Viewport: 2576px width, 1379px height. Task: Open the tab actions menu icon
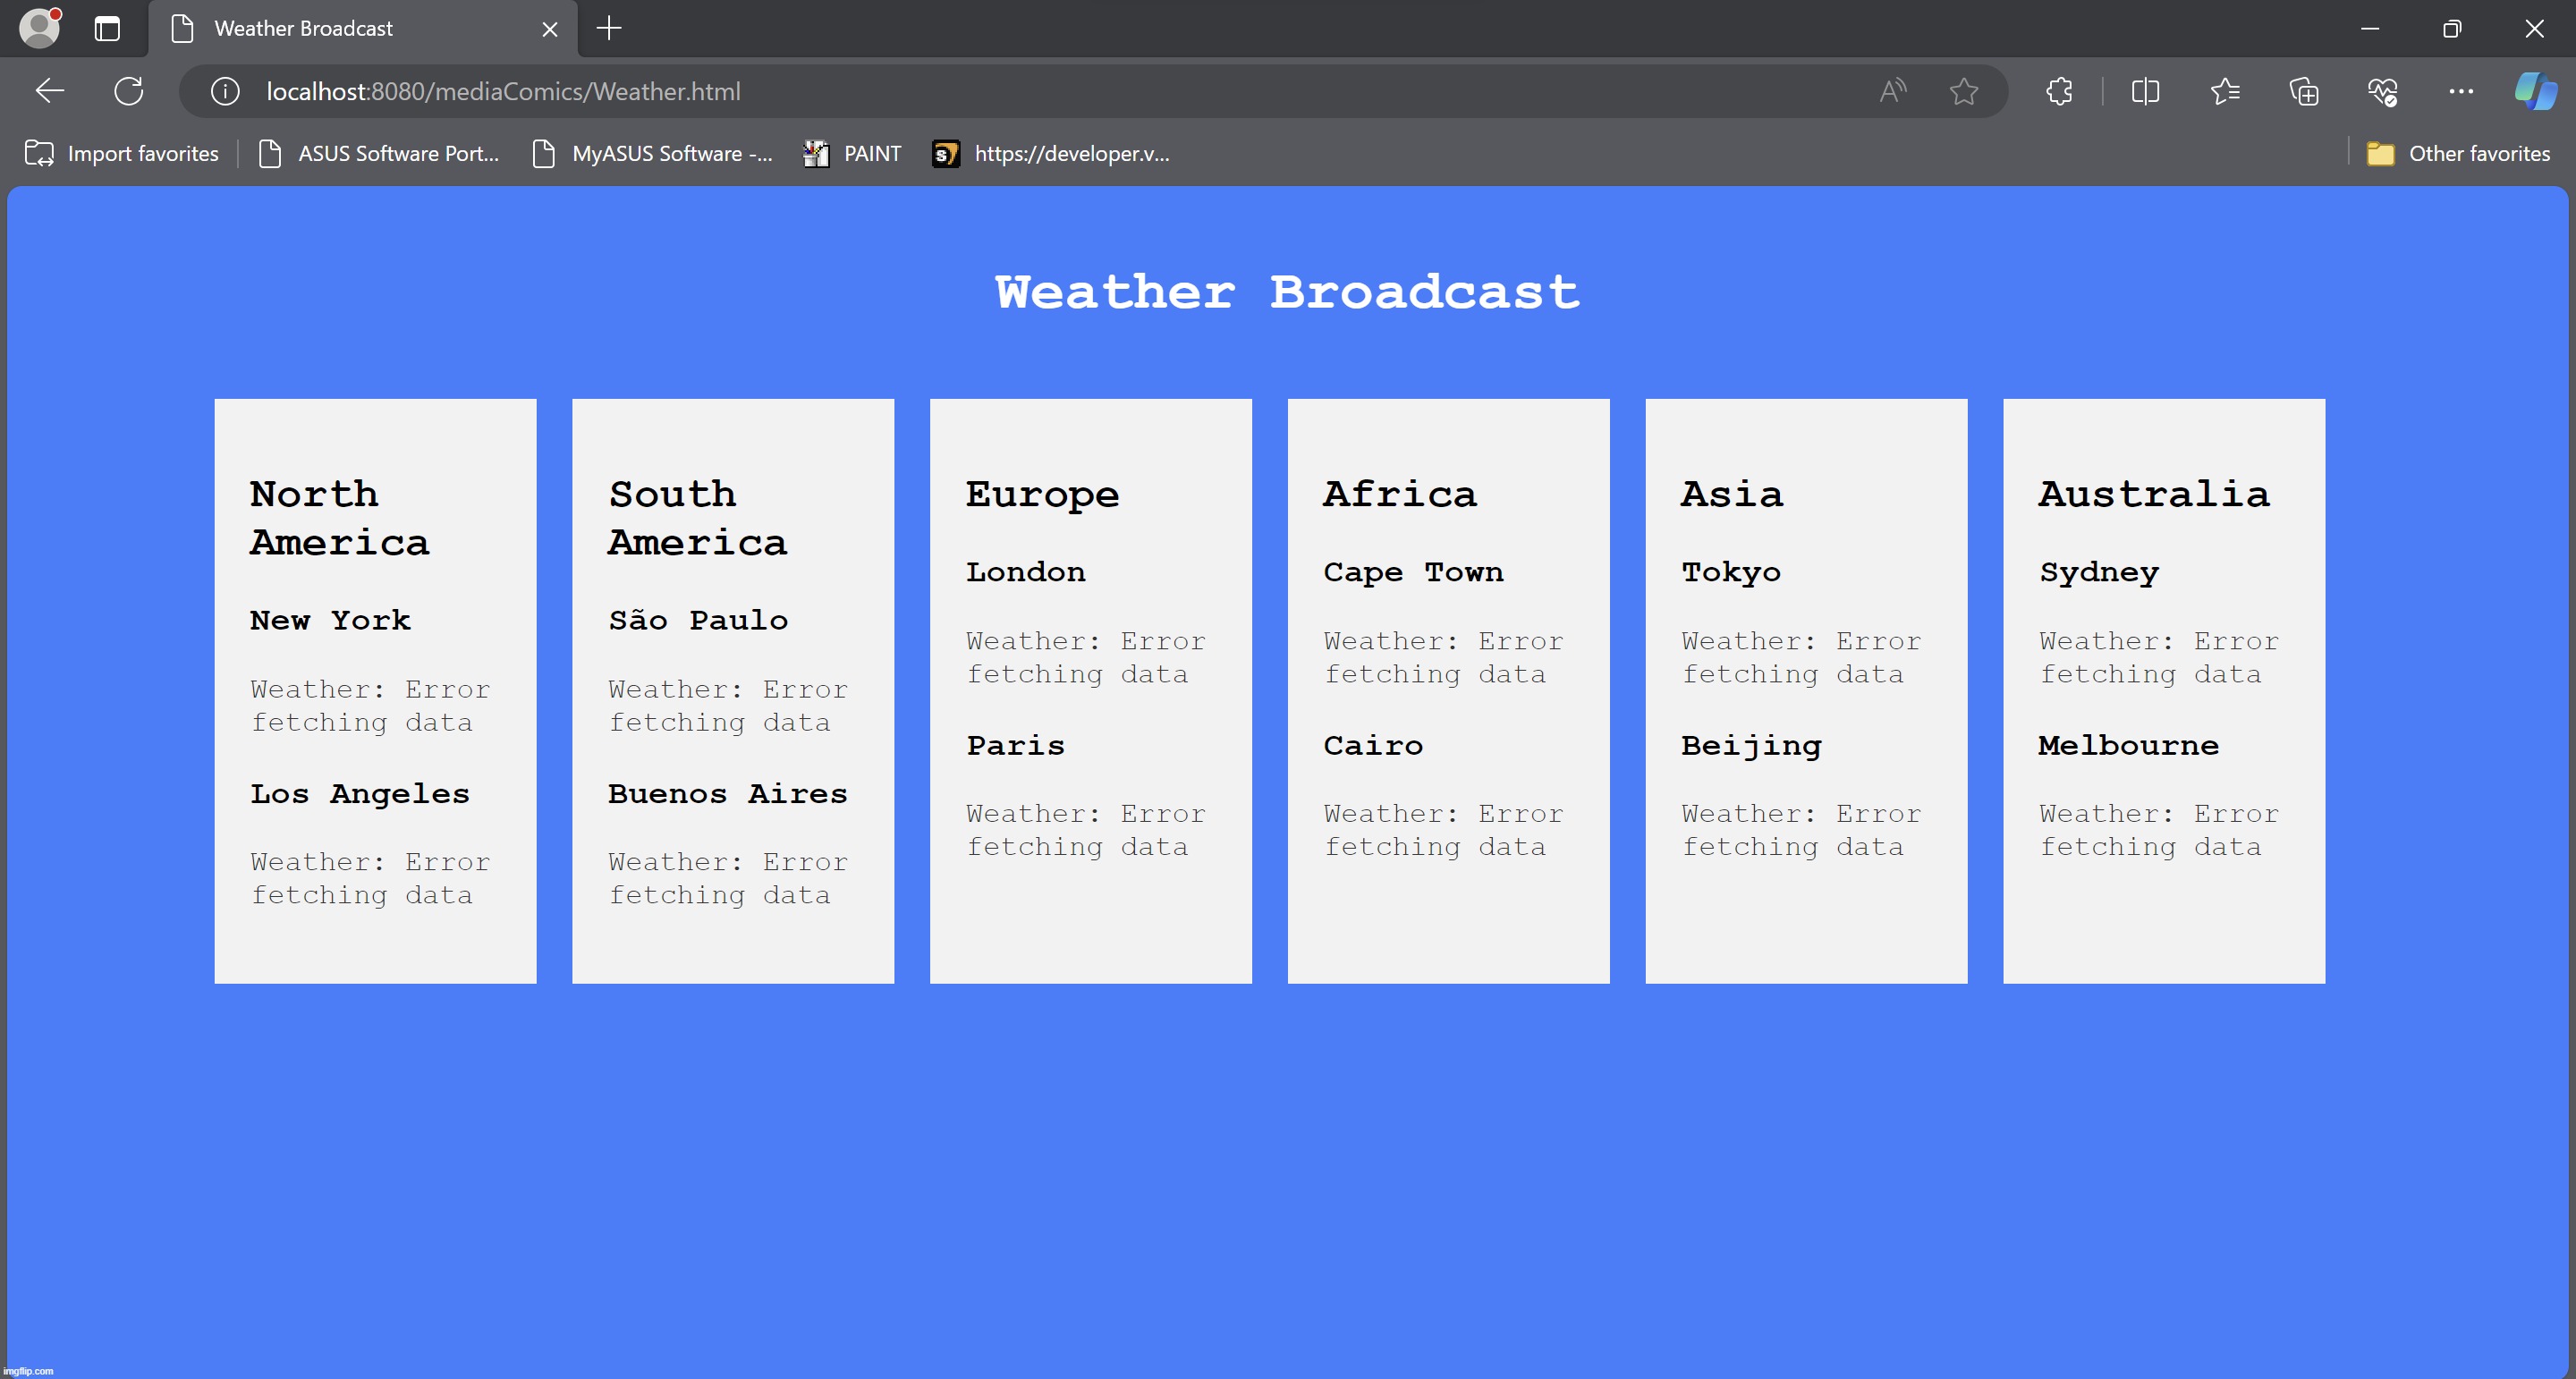coord(107,28)
